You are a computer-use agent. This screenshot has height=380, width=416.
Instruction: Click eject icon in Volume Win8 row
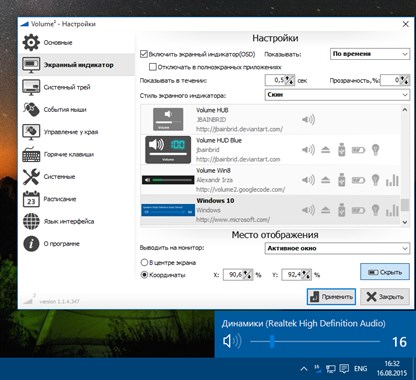tap(325, 180)
